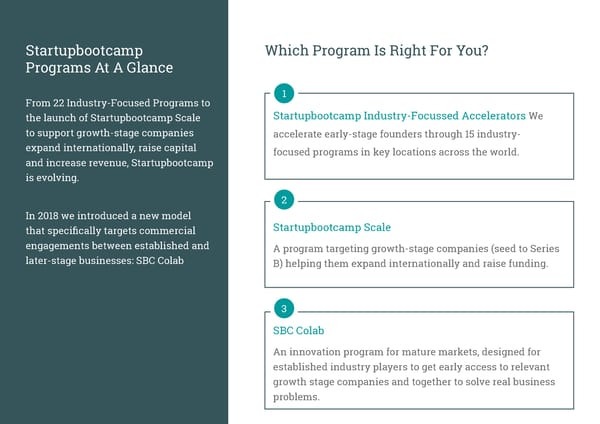Click the "Which Program Is Right For You?" title
Image resolution: width=600 pixels, height=424 pixels.
coord(376,51)
